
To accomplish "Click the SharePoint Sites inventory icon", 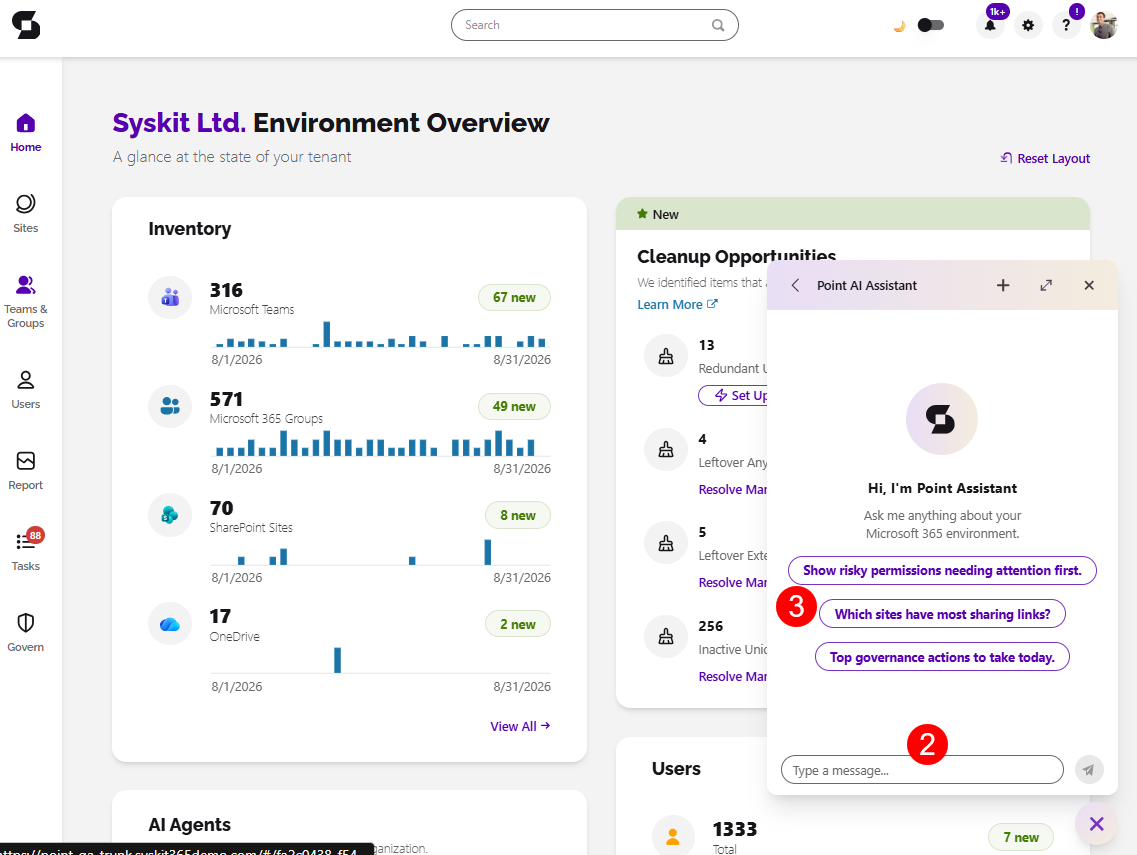I will point(170,515).
